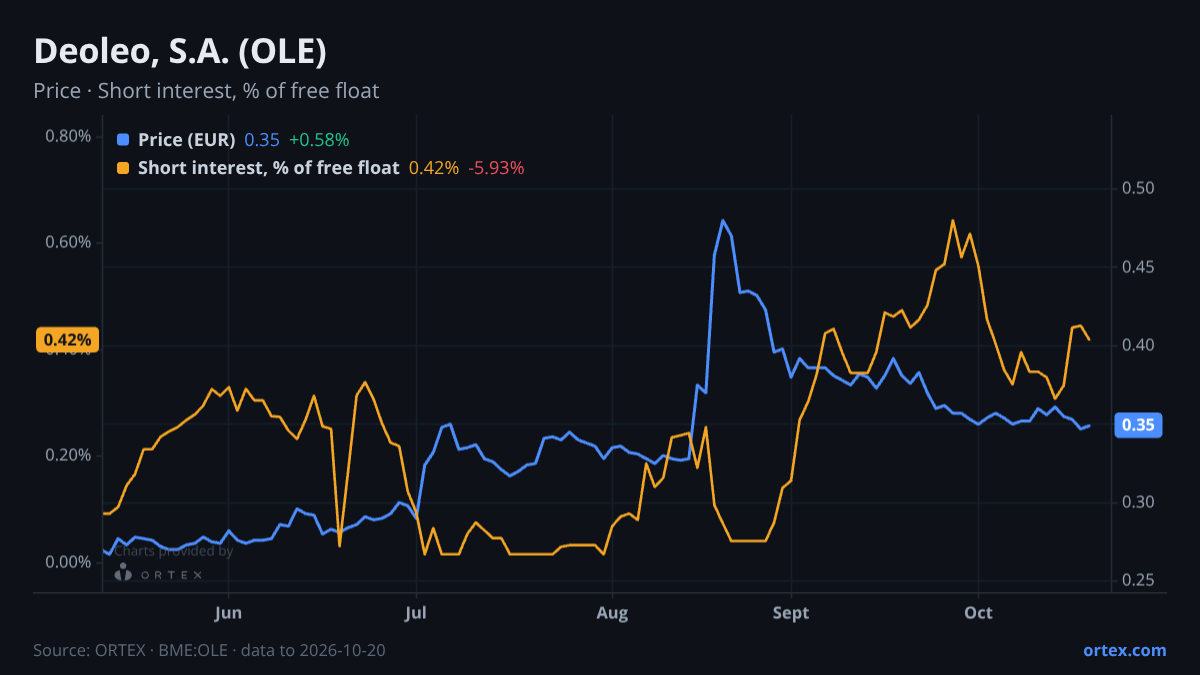Toggle the Price (EUR) legend label
The width and height of the screenshot is (1200, 675).
[187, 140]
